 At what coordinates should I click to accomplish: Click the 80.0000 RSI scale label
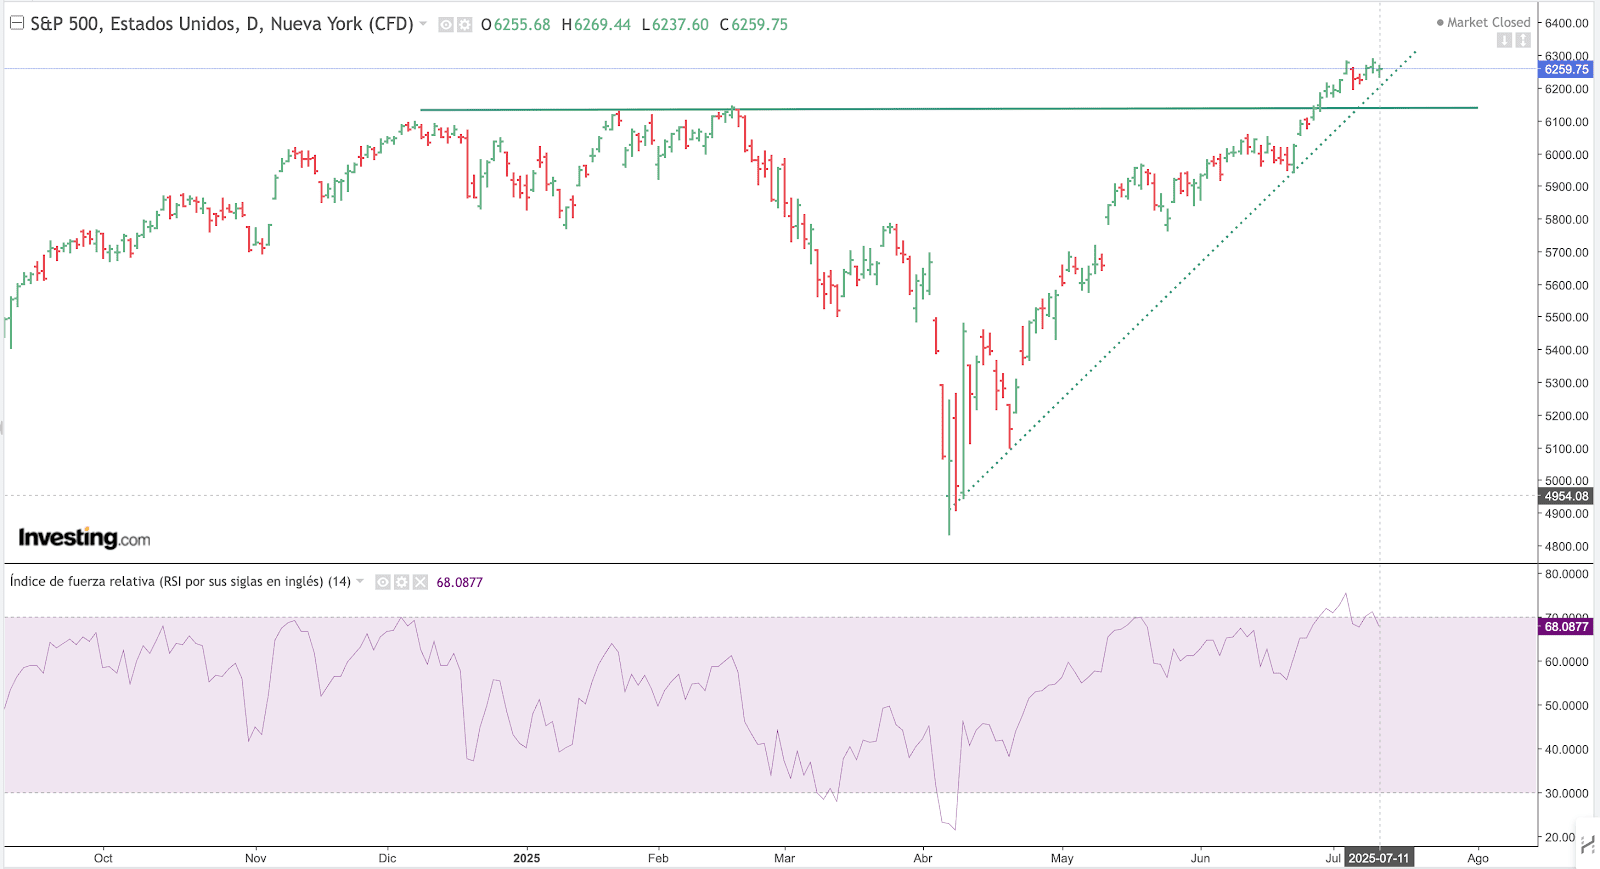[x=1566, y=574]
